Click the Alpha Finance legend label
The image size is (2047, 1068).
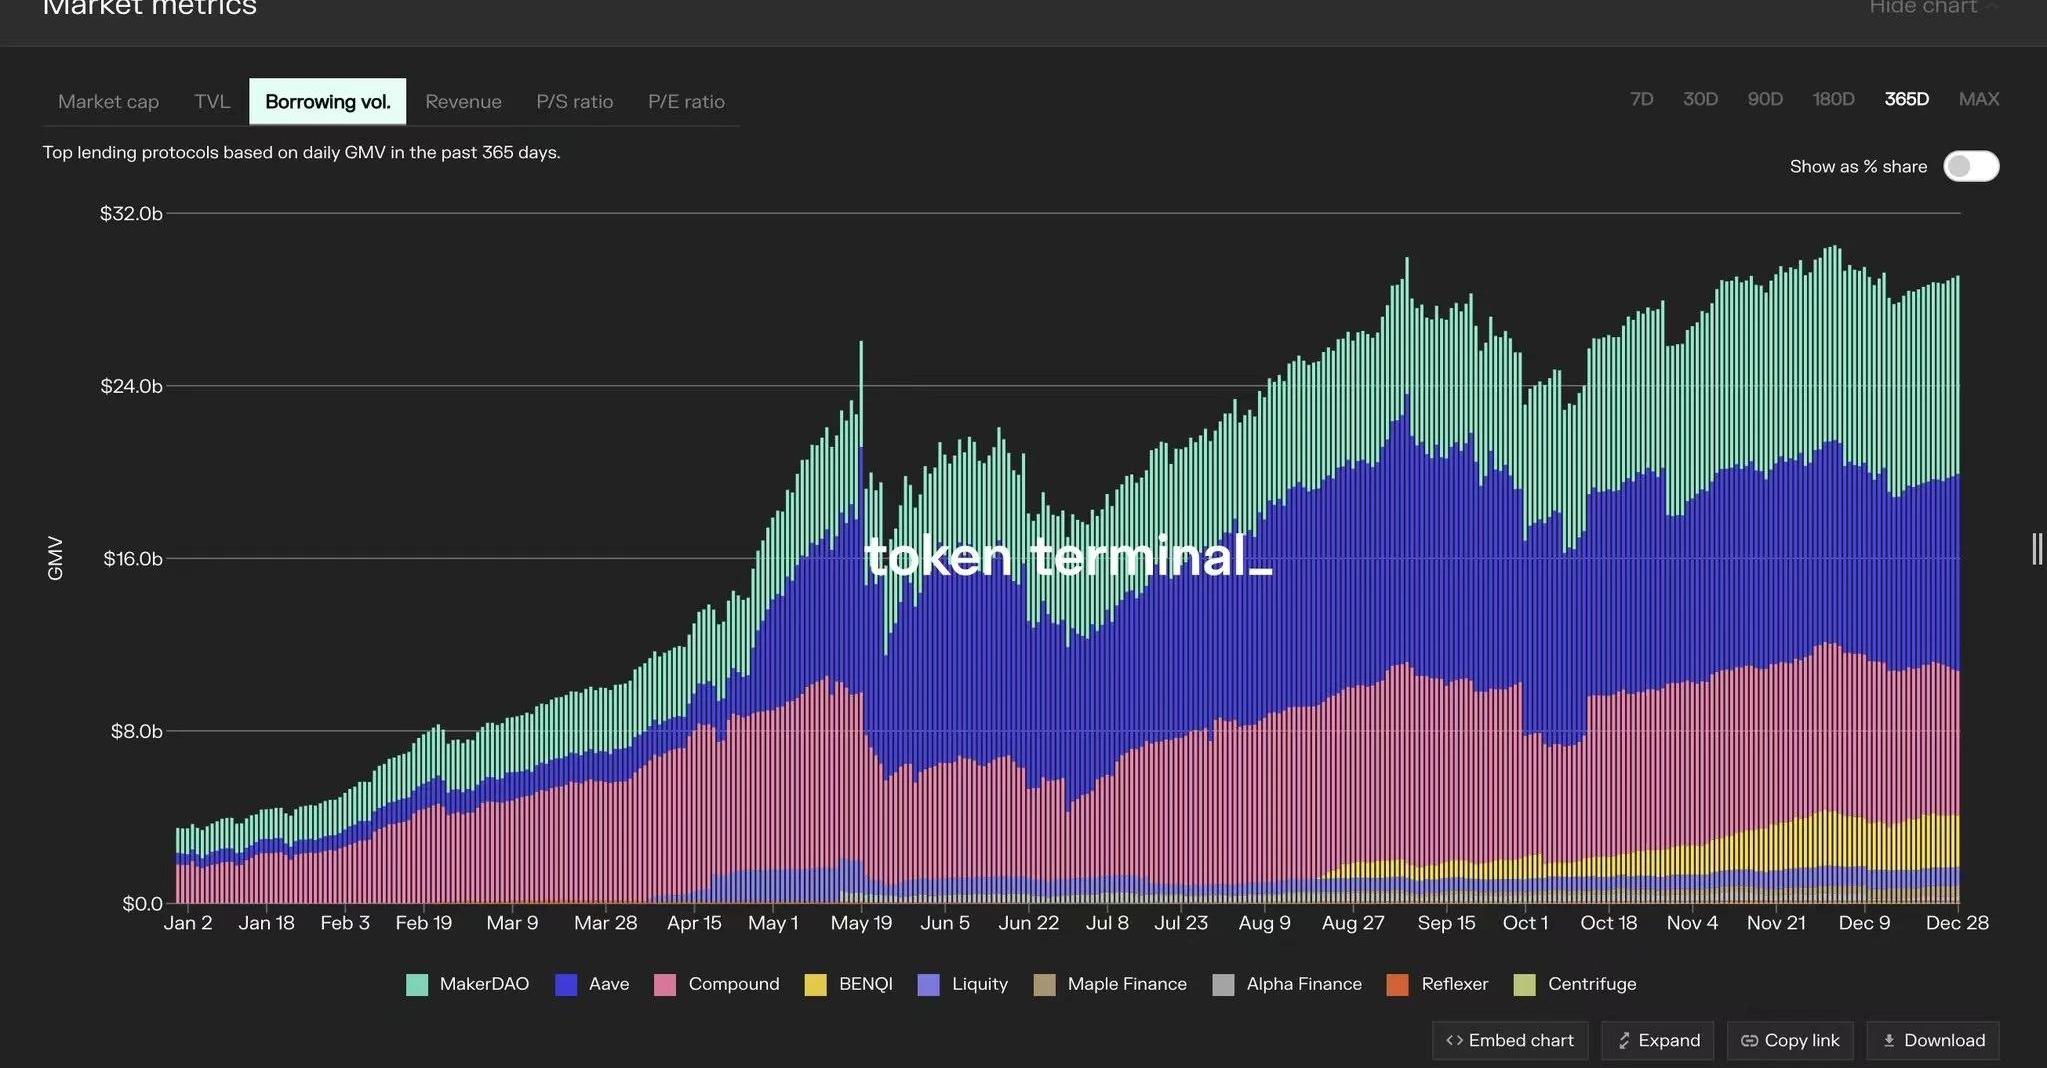click(x=1304, y=984)
